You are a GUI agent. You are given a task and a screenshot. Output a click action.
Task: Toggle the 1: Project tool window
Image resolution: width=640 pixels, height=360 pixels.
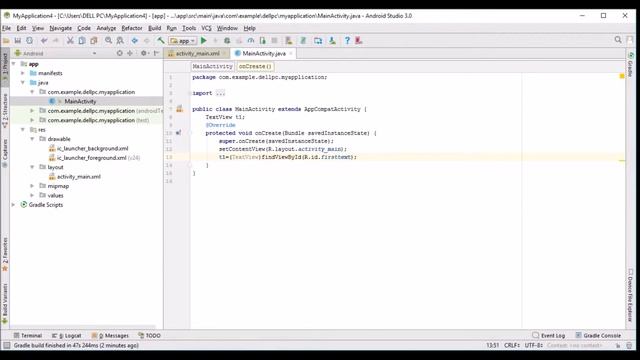(x=5, y=68)
